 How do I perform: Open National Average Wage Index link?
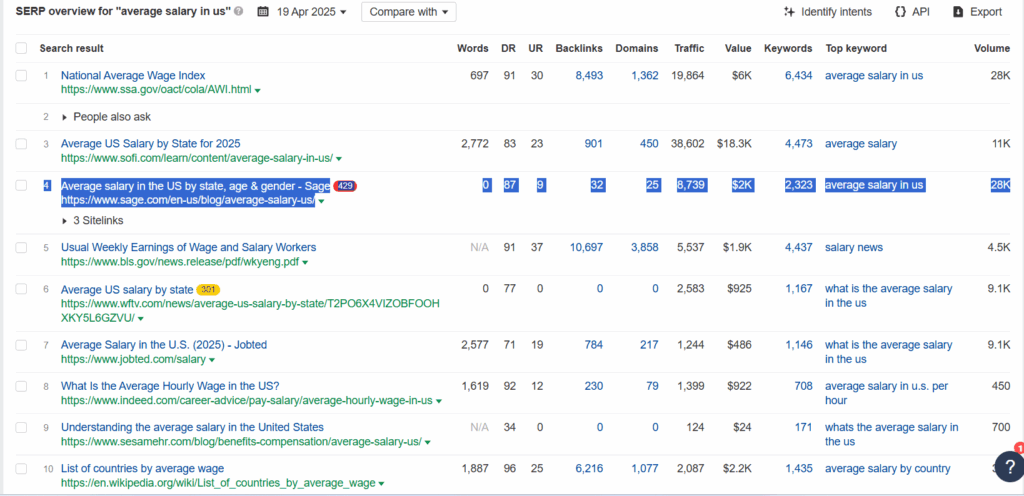pyautogui.click(x=133, y=75)
